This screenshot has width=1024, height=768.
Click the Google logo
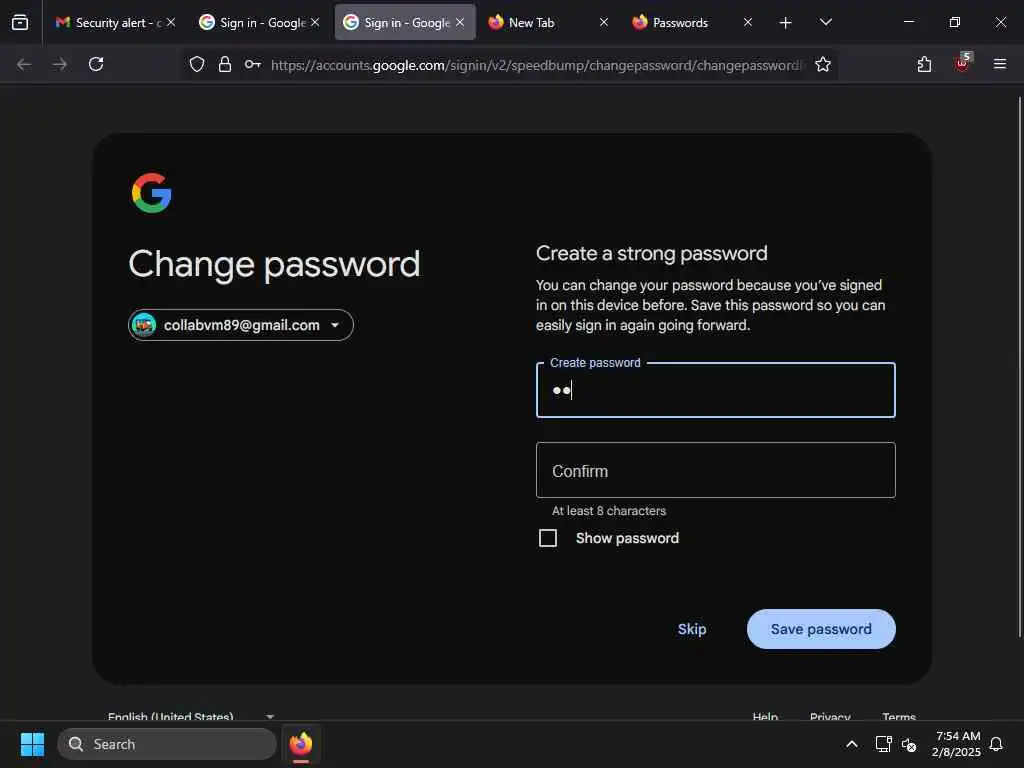[x=152, y=193]
